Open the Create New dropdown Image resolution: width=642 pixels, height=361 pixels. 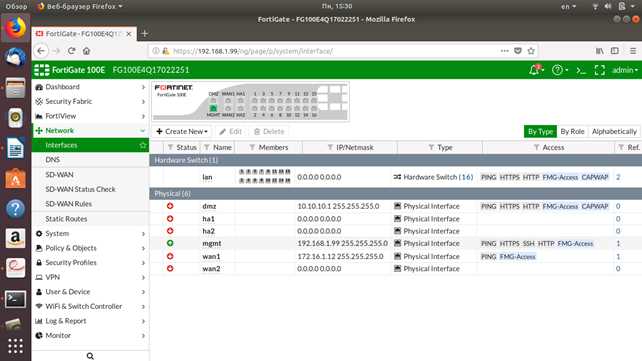click(x=182, y=131)
